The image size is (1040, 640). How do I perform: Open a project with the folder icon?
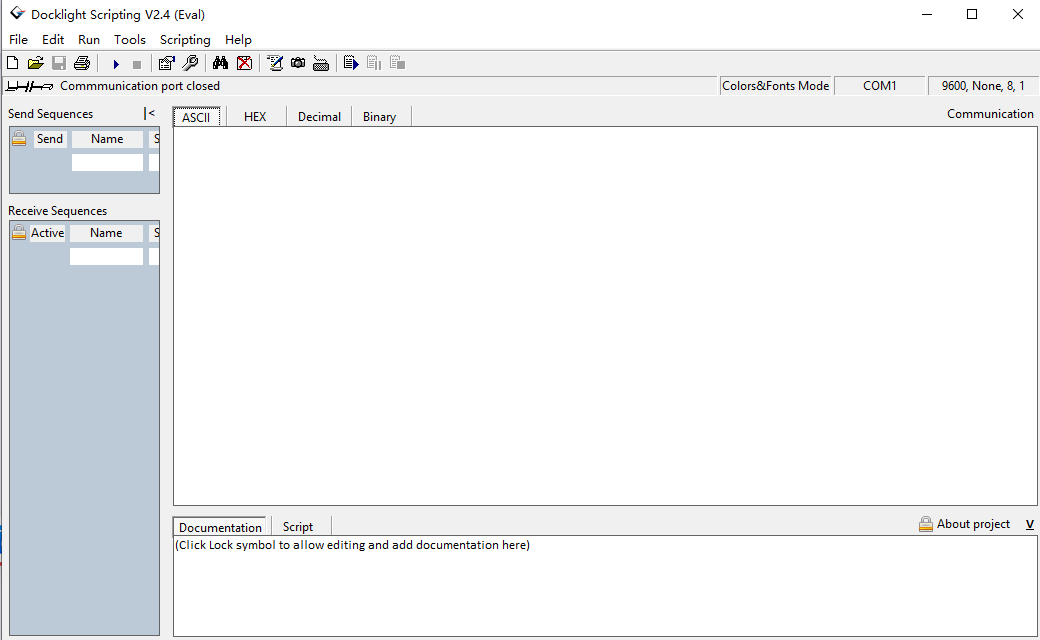pos(36,63)
